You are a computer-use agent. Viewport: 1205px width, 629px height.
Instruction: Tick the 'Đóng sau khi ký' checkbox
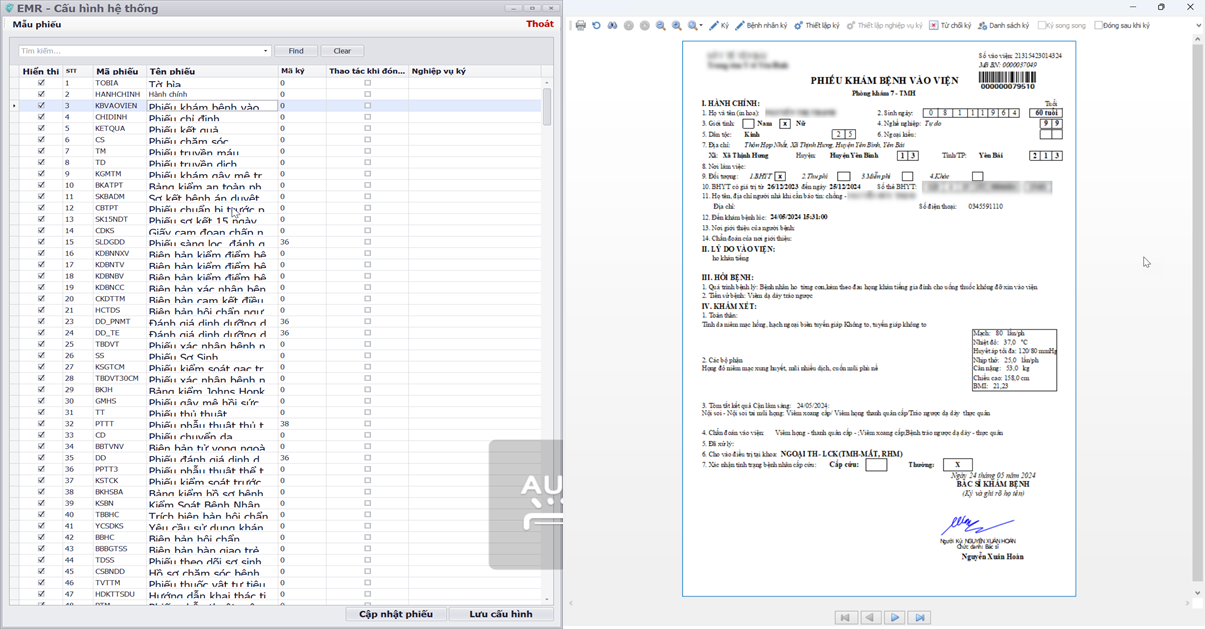click(x=1099, y=26)
